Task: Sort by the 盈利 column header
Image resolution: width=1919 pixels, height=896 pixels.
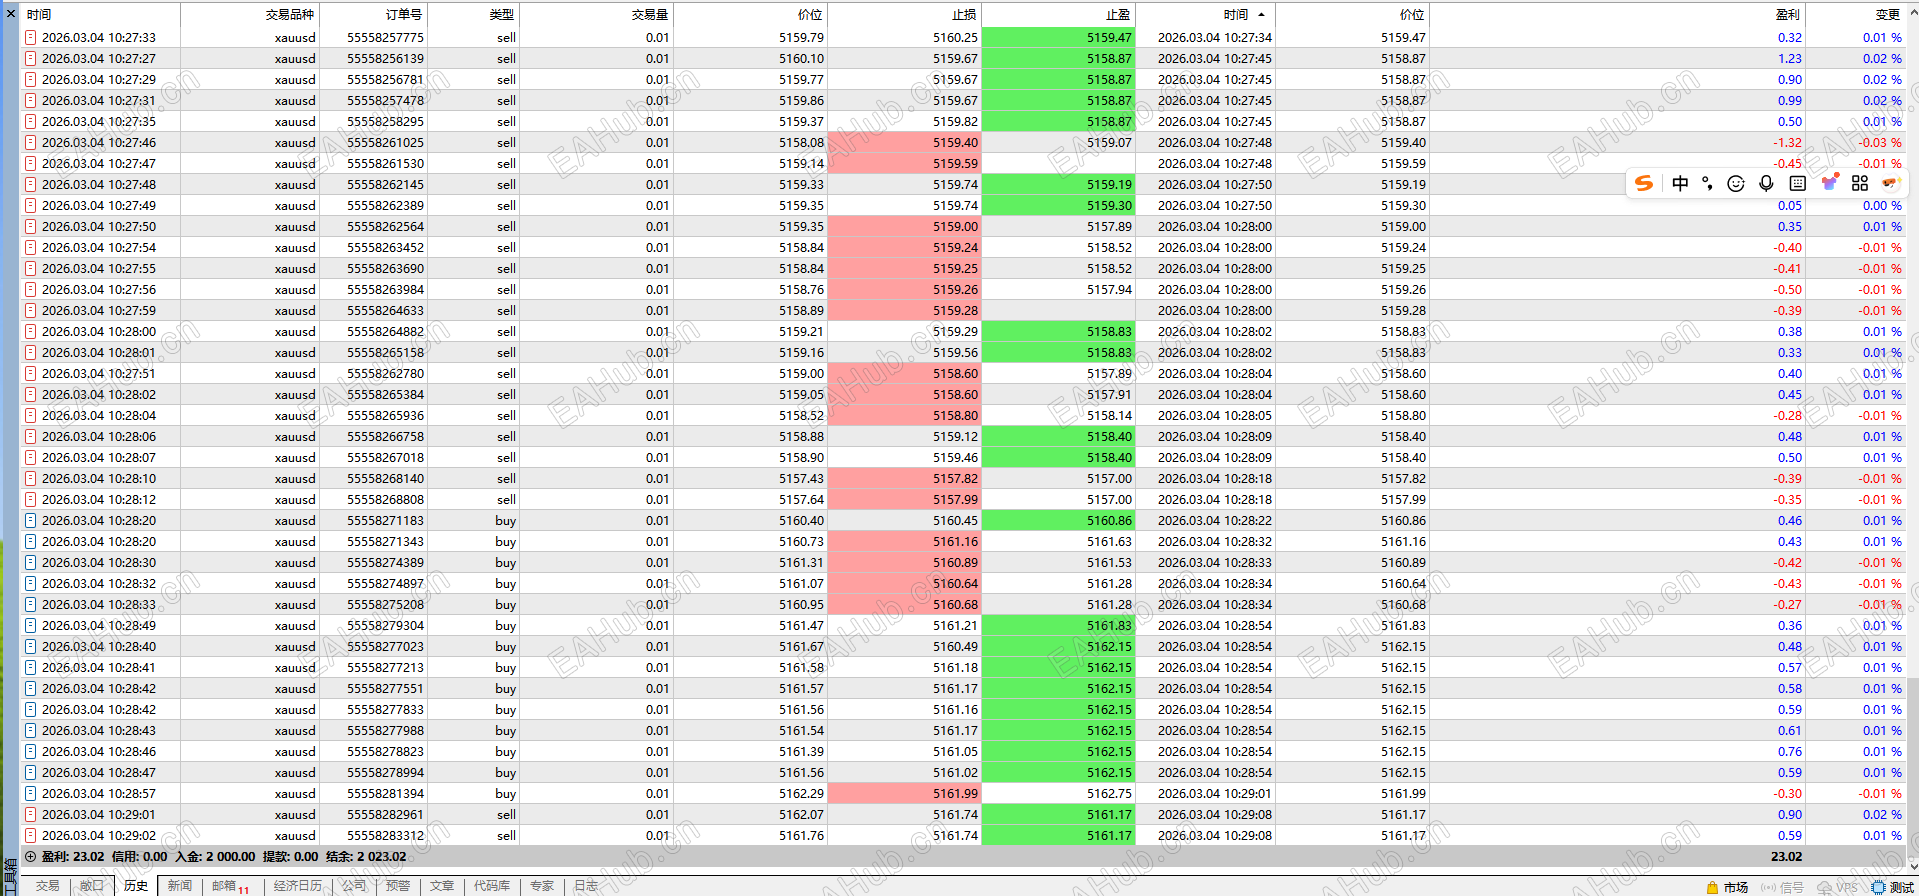Action: point(1618,15)
